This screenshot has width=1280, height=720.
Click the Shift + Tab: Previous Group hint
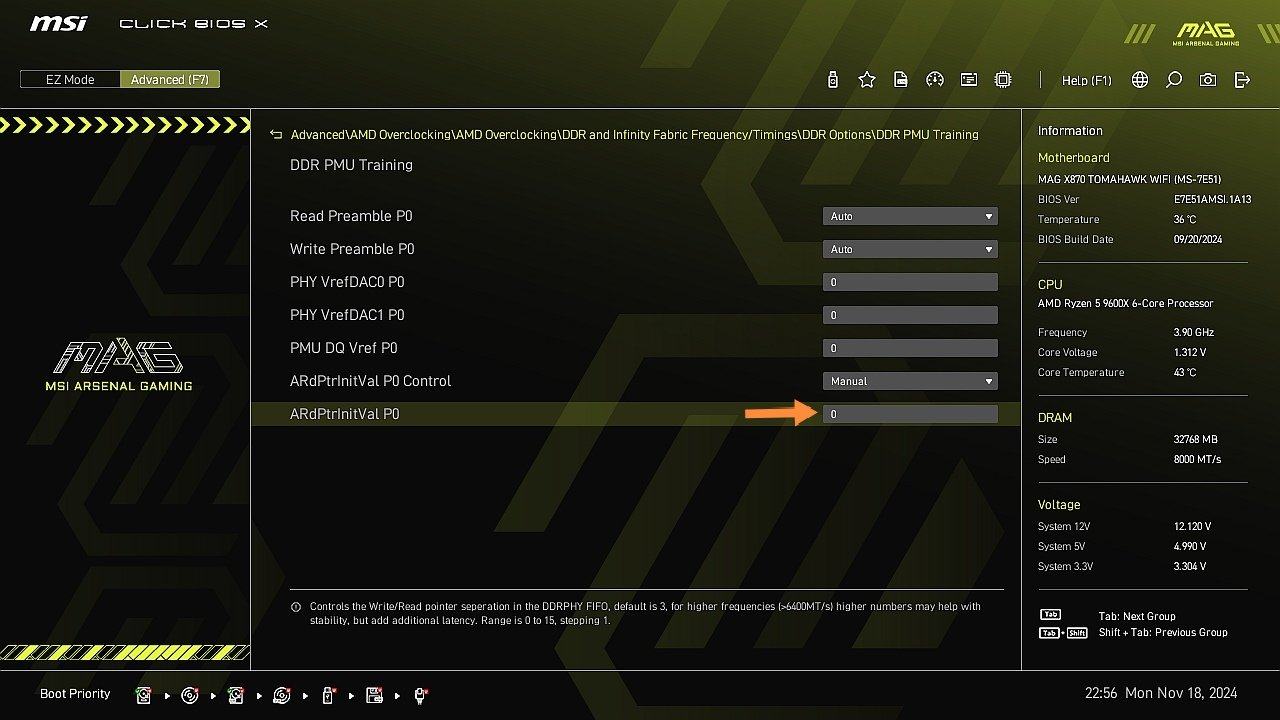tap(1162, 632)
